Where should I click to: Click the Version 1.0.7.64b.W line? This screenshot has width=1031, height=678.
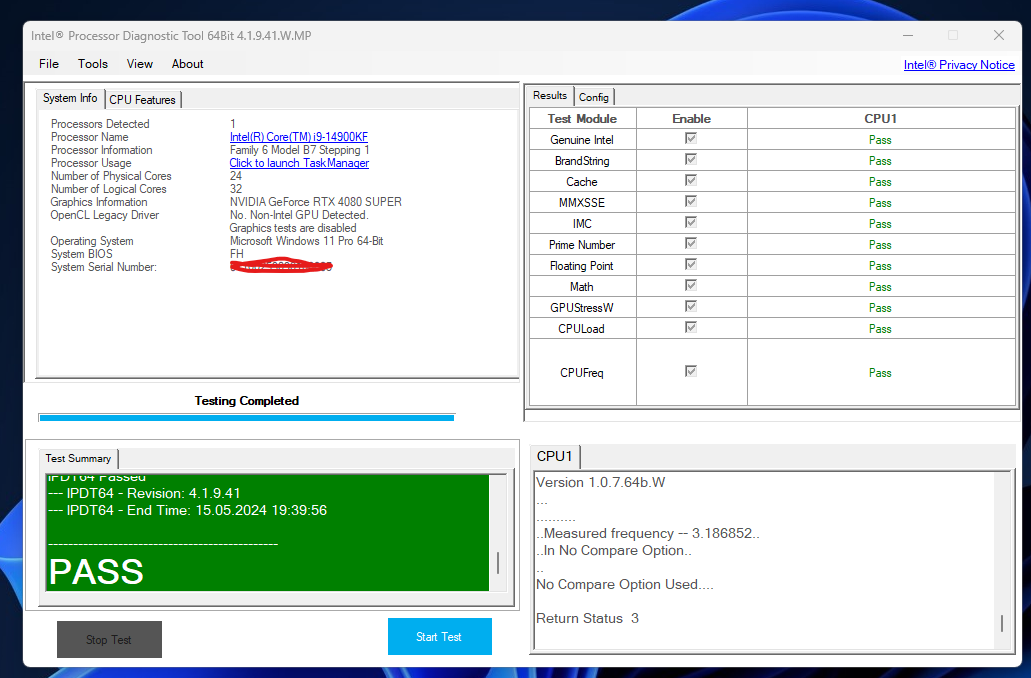coord(600,482)
